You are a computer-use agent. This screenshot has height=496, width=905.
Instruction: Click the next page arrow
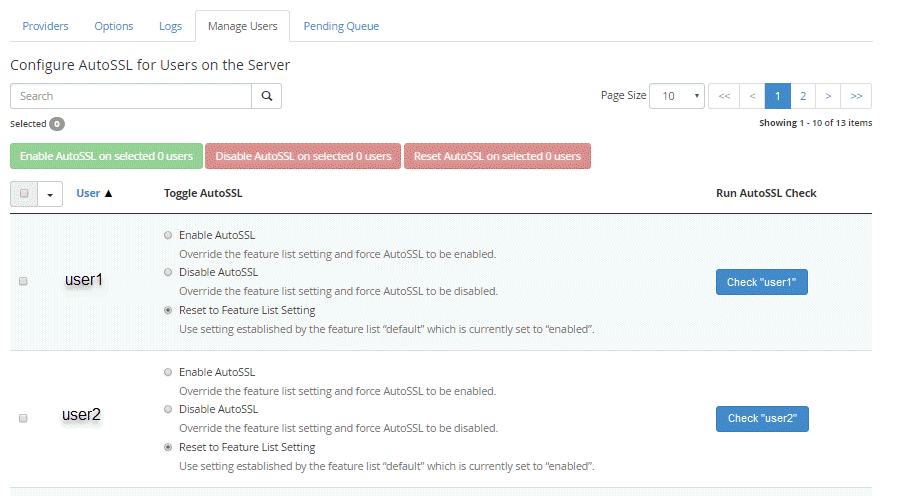pos(828,96)
